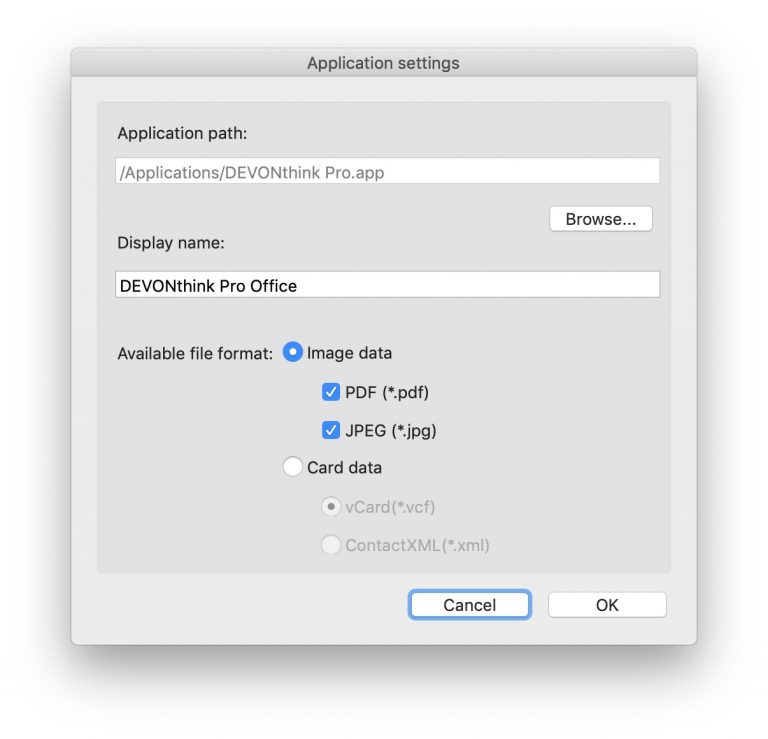The width and height of the screenshot is (768, 739).
Task: Click the Application settings title bar
Action: pos(384,63)
